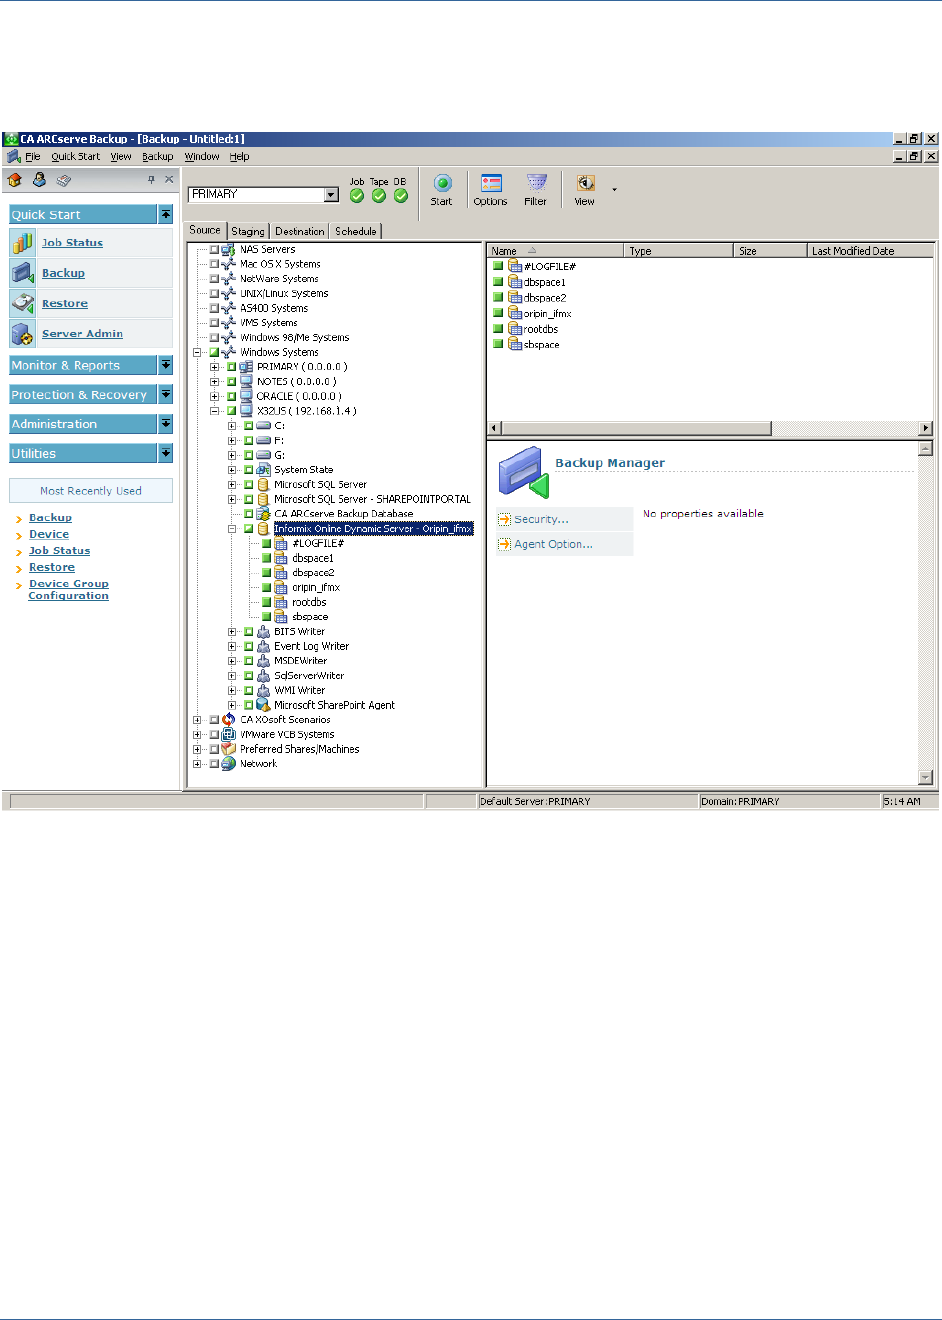Click the System State icon in tree
Screen dimensions: 942x1320
click(x=263, y=469)
